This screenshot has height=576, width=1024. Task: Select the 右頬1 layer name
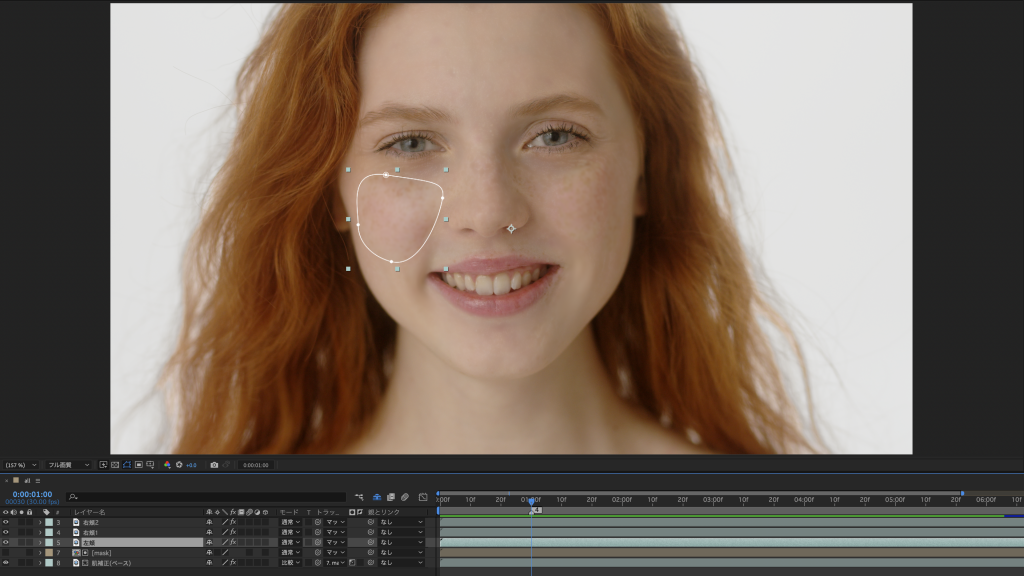(92, 532)
